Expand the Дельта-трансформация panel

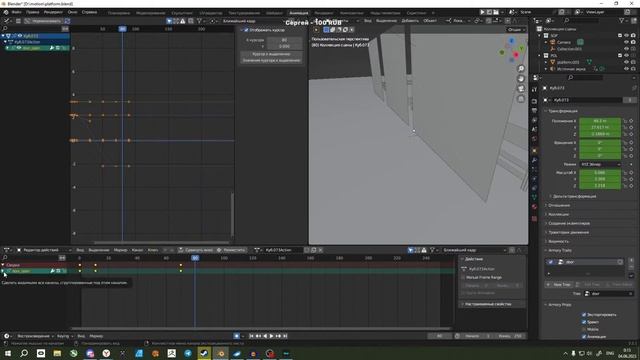pyautogui.click(x=575, y=196)
